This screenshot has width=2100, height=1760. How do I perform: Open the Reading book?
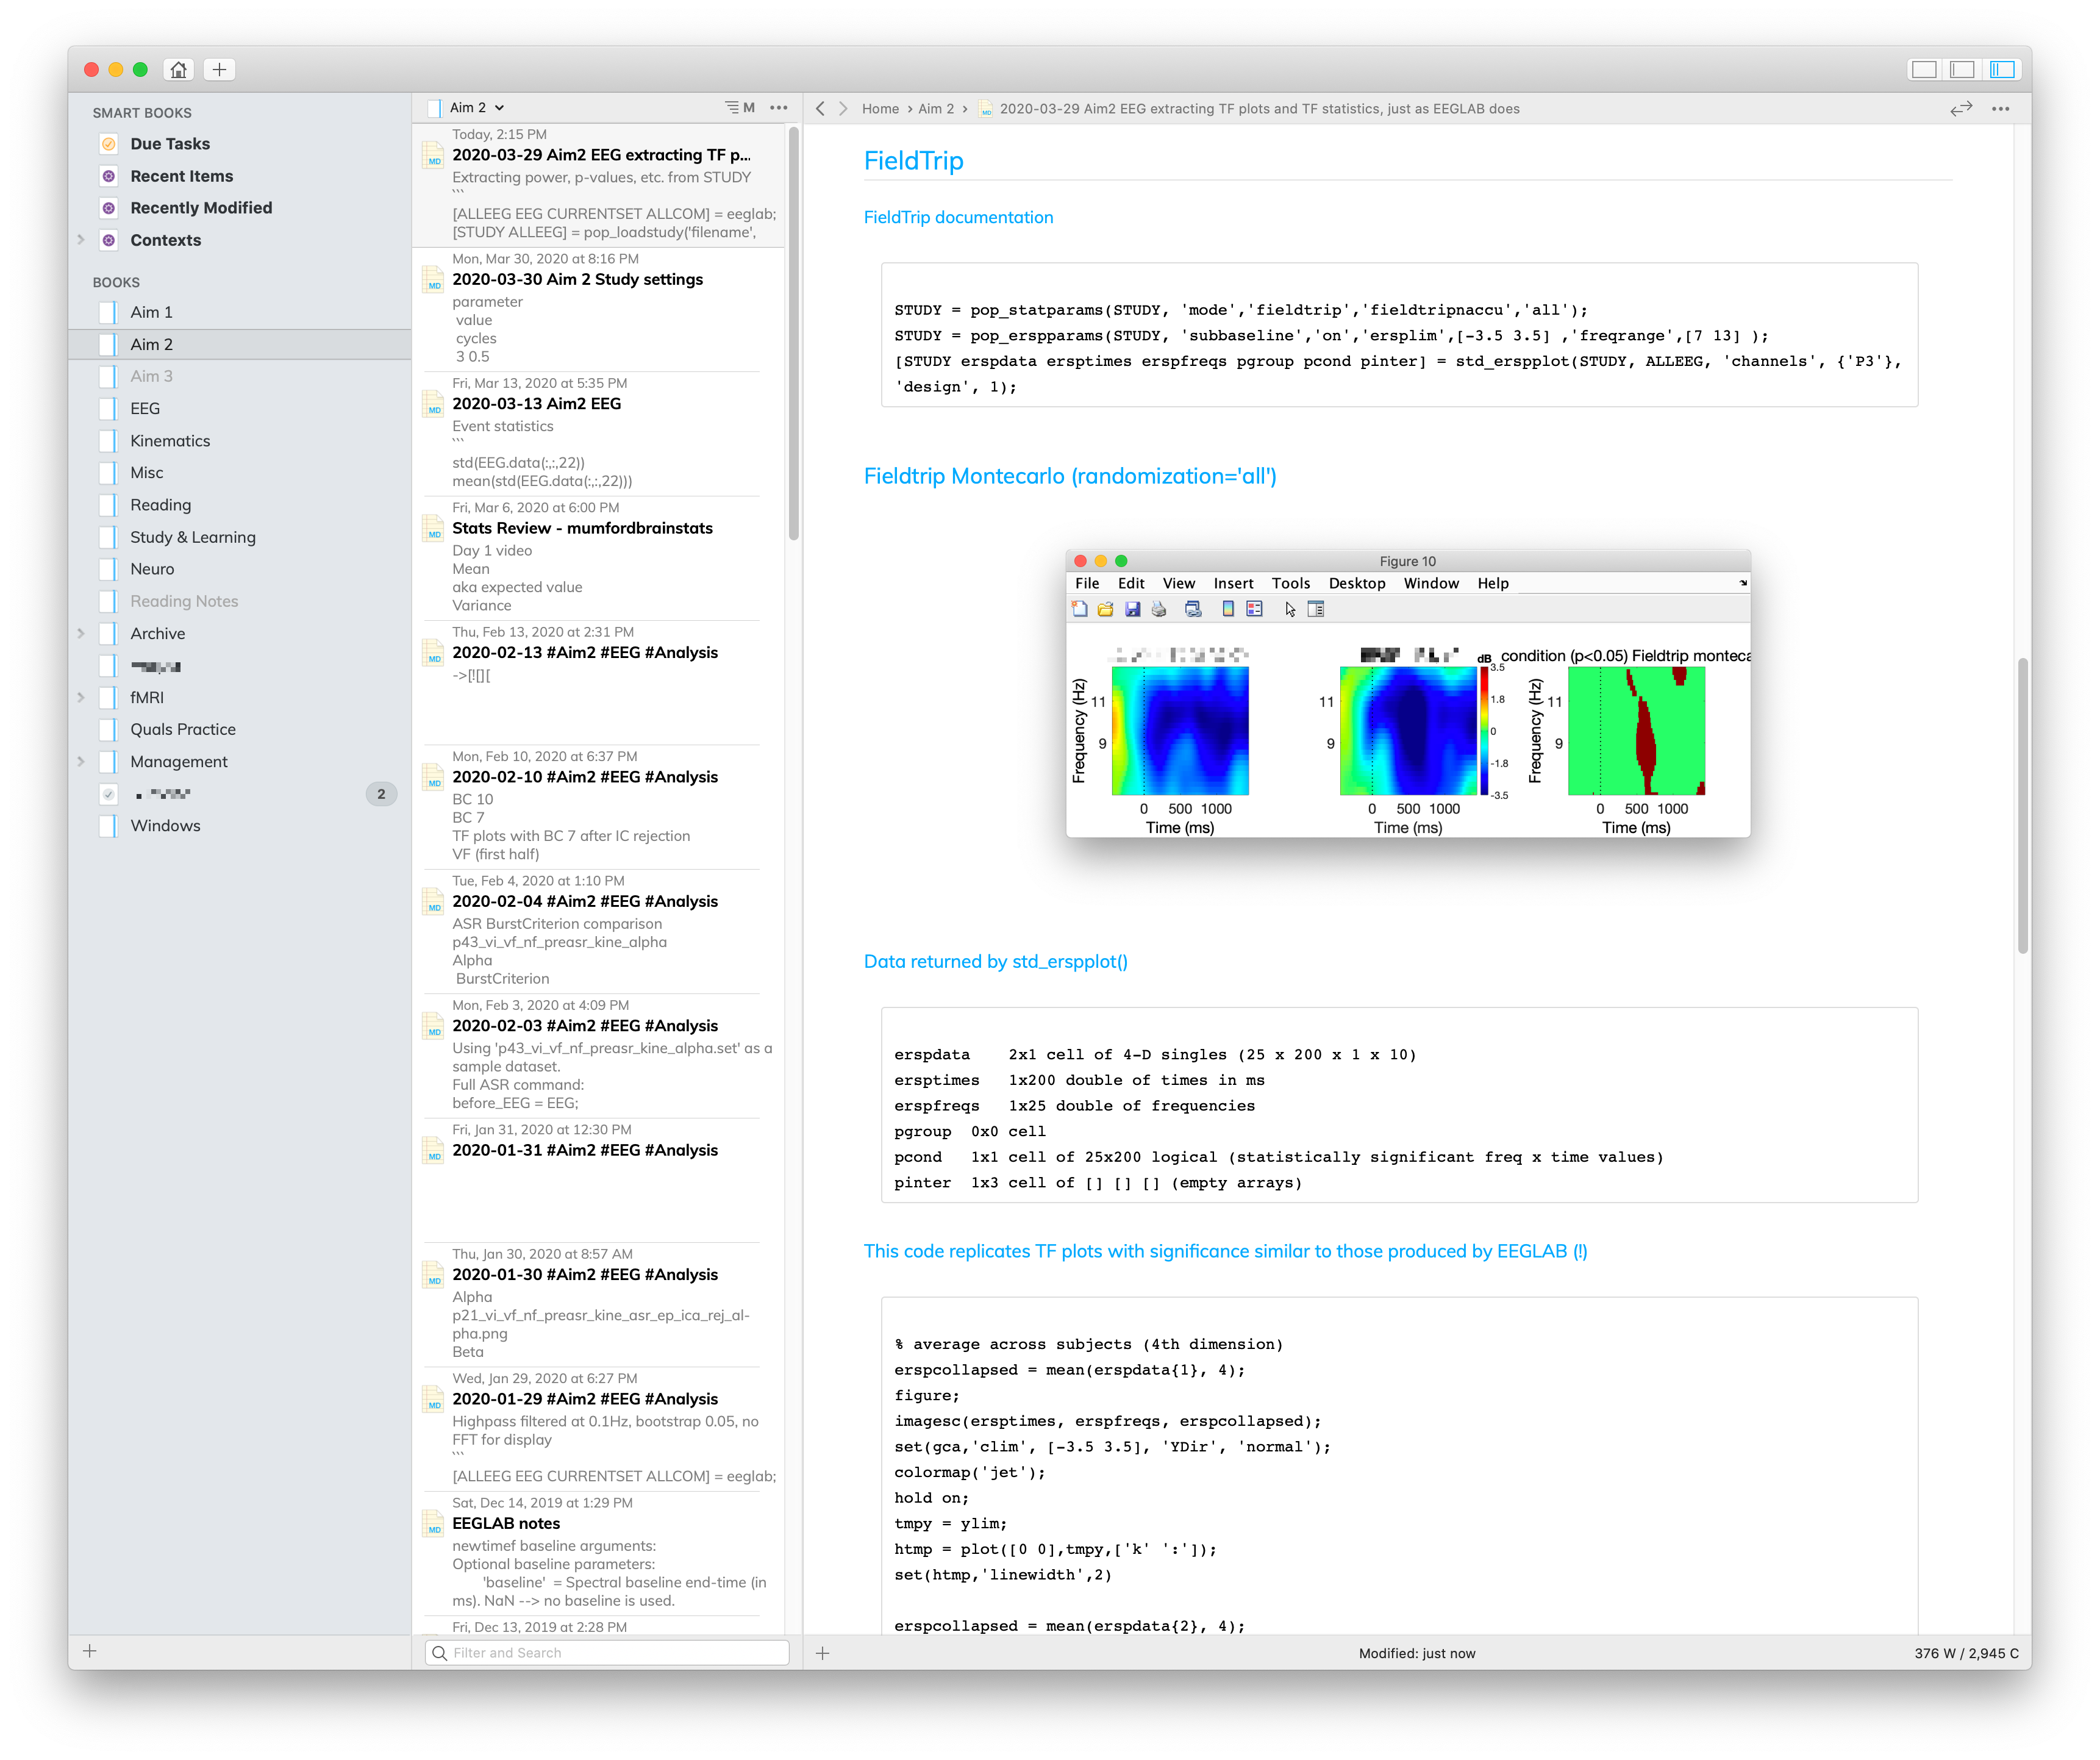[160, 505]
